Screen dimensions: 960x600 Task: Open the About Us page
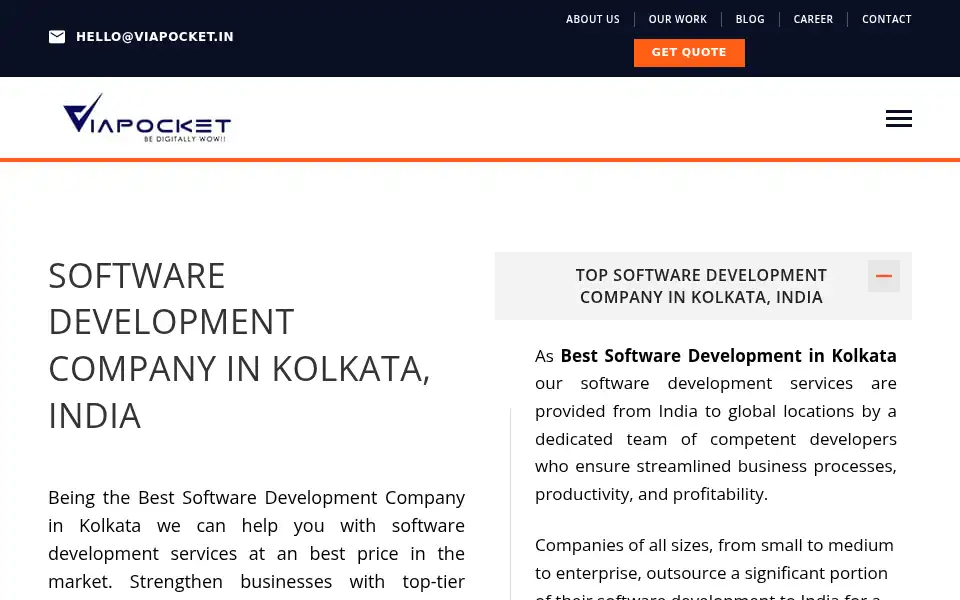(592, 20)
